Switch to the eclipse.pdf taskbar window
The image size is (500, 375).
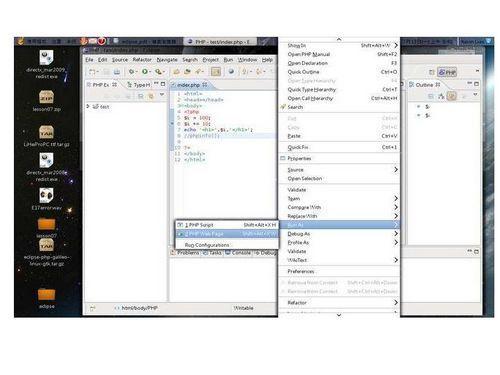(x=145, y=42)
